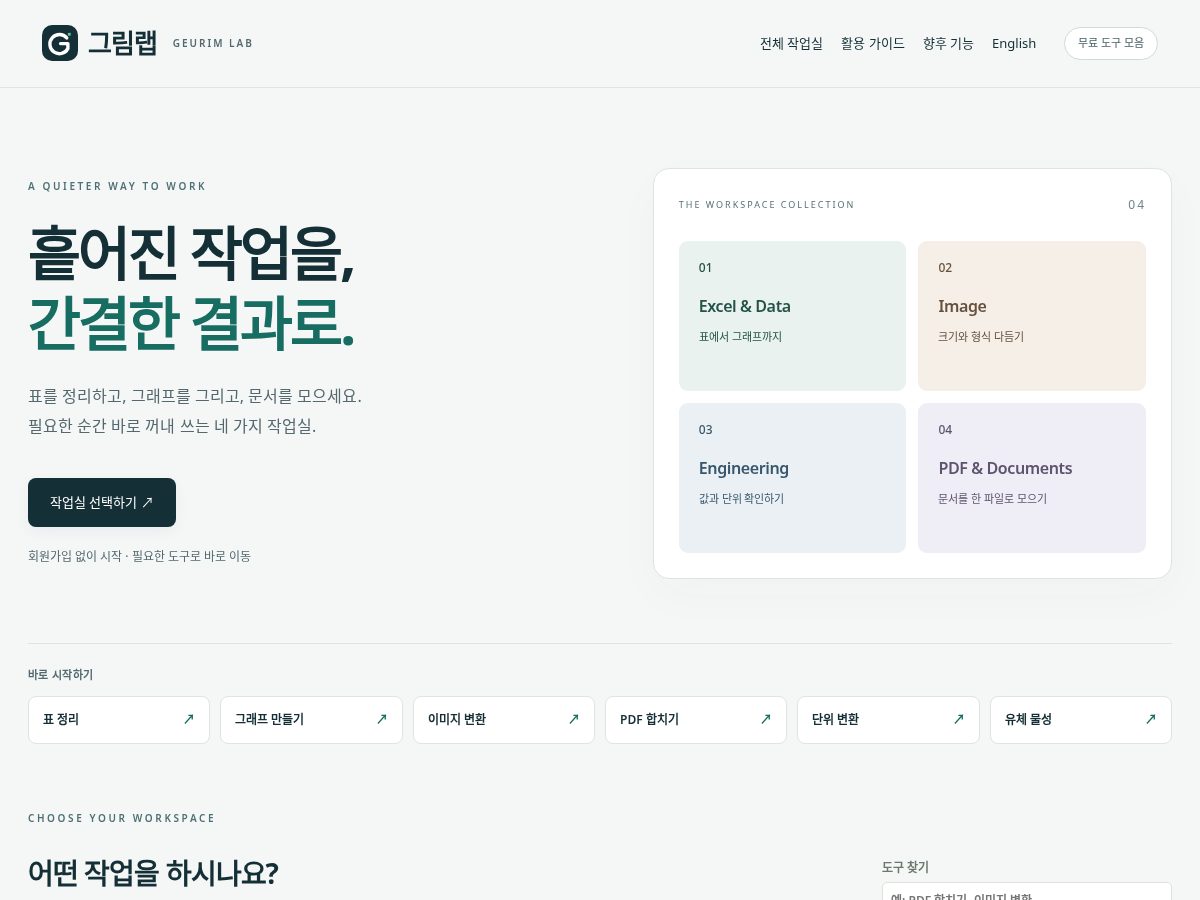Click the arrow icon on PDF 합치기
Viewport: 1200px width, 900px height.
pyautogui.click(x=766, y=719)
